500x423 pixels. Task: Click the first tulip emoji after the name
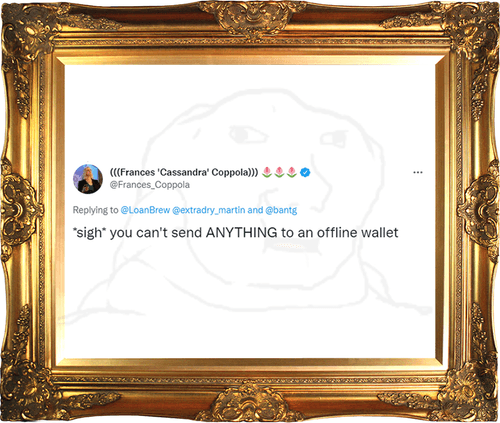tap(266, 172)
